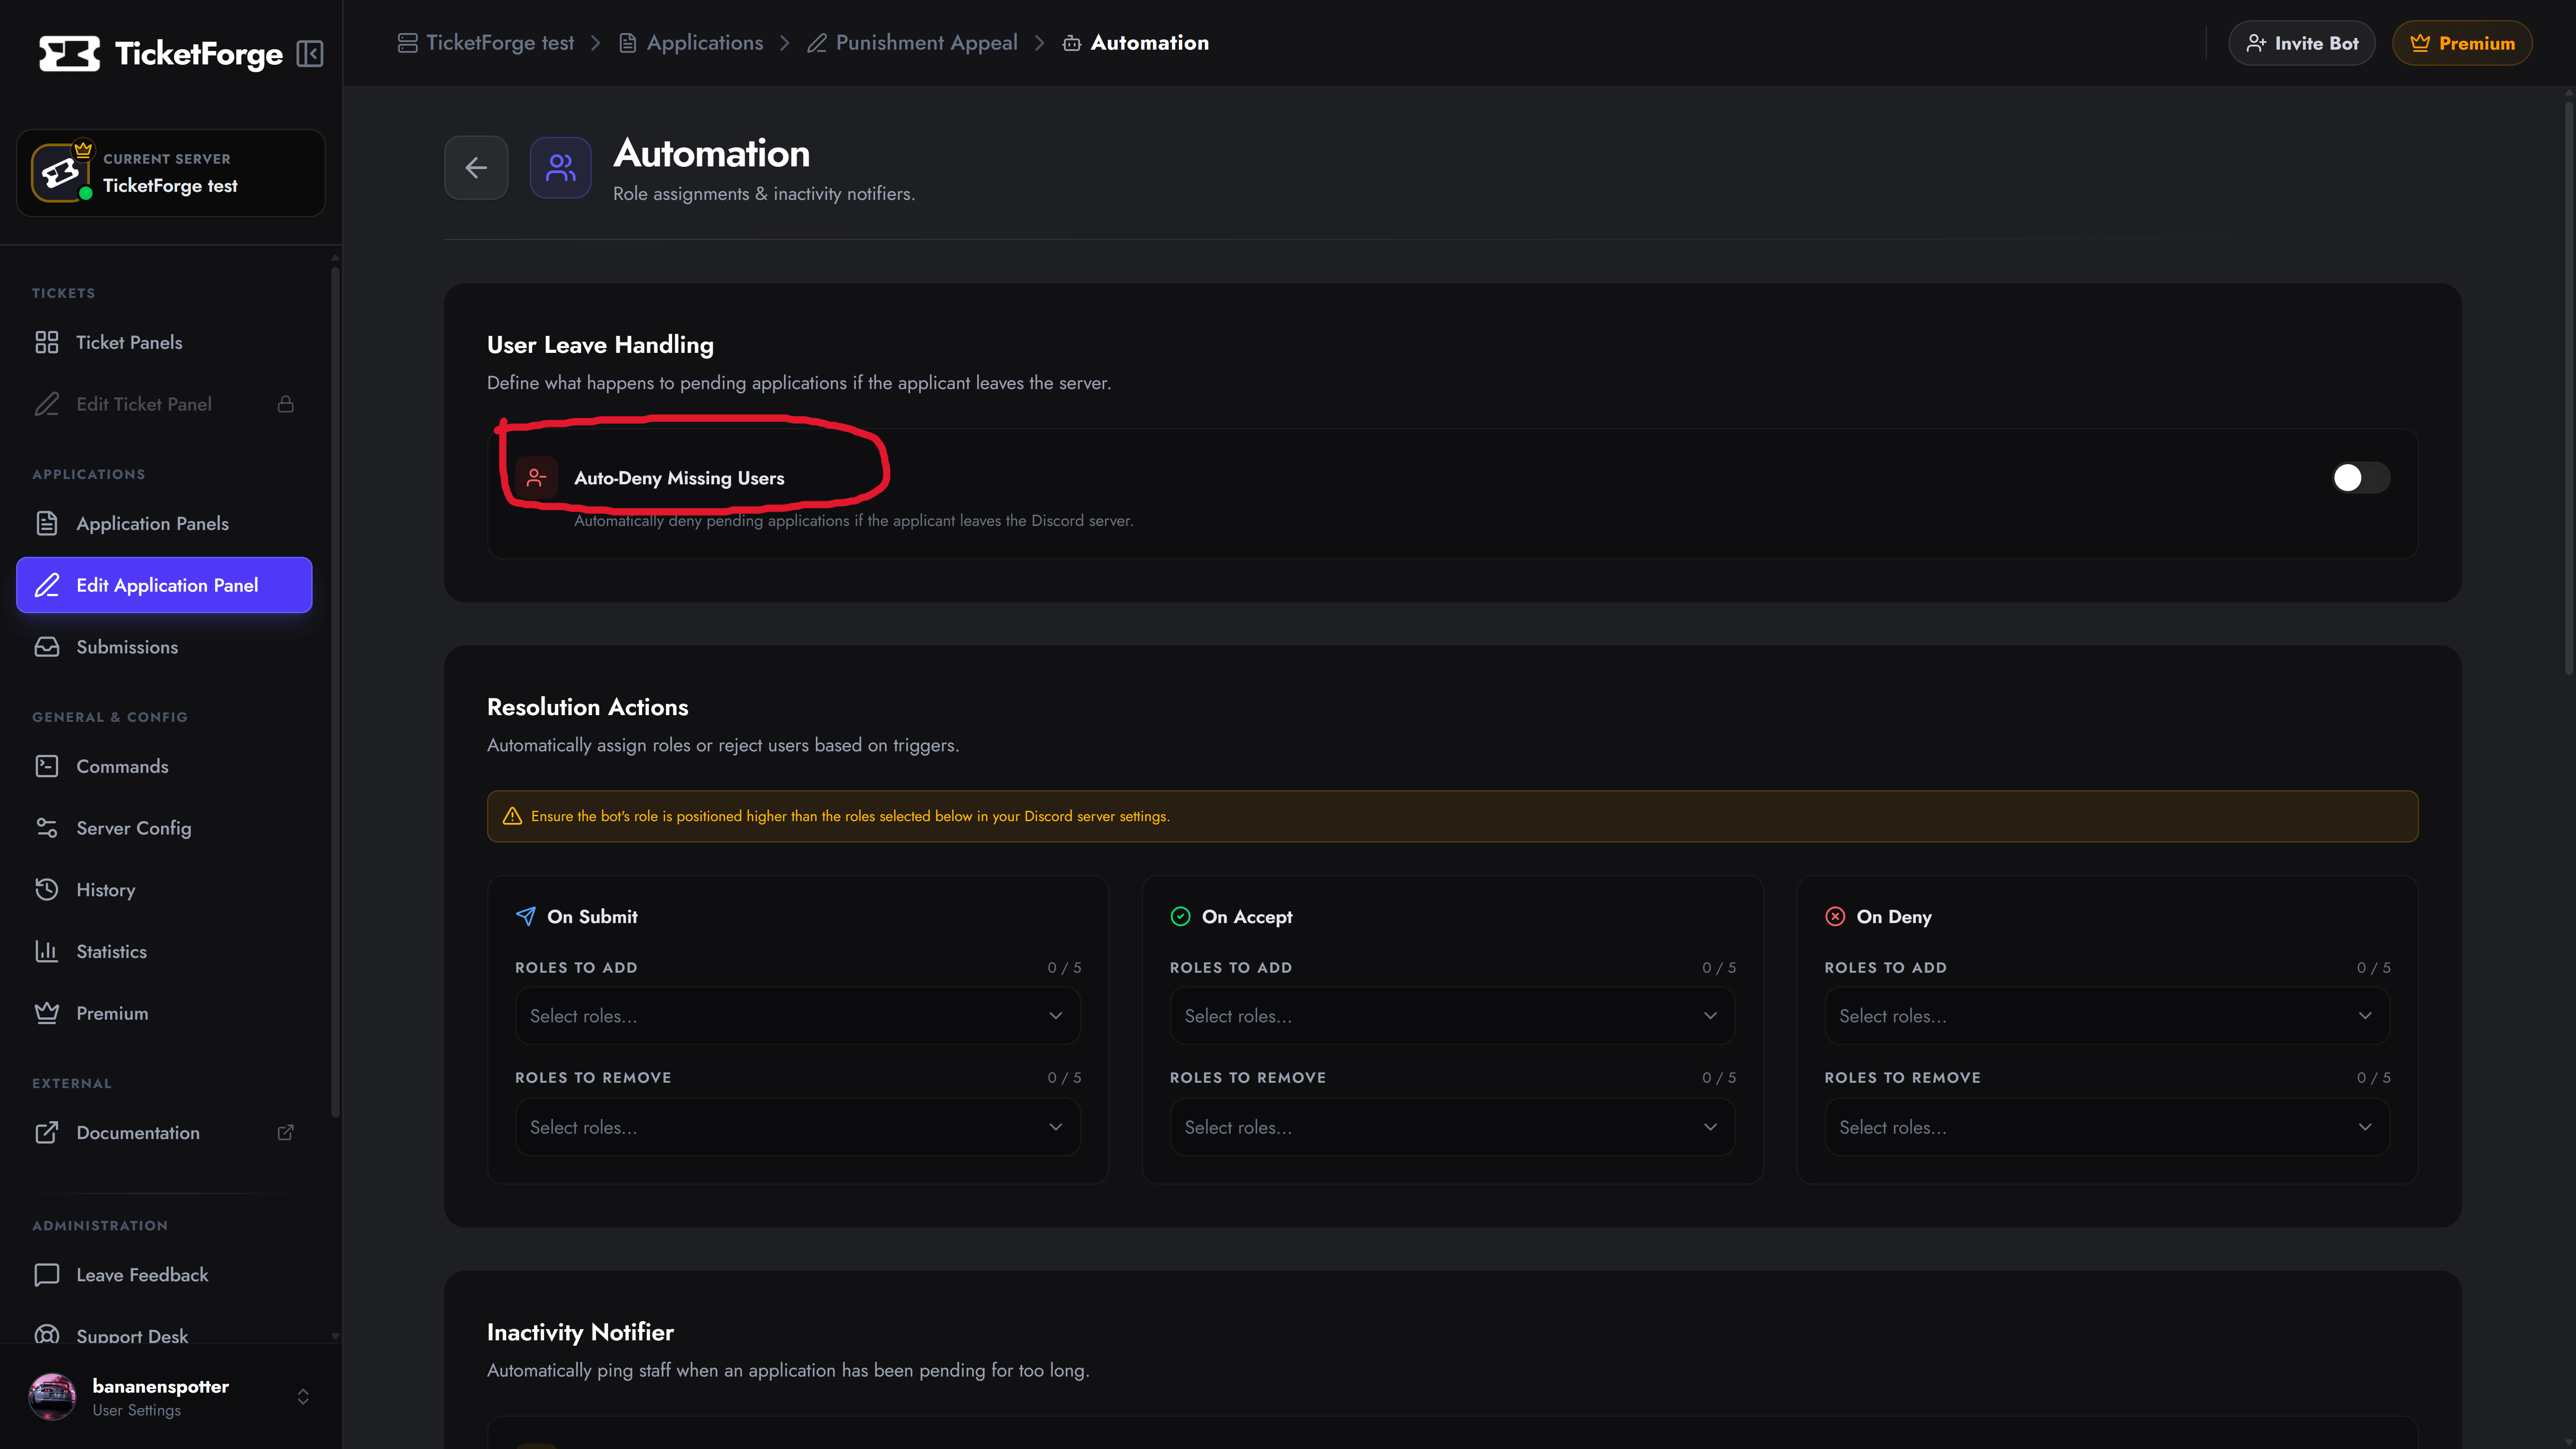Open On Deny Roles to Add dropdown
This screenshot has width=2576, height=1449.
2107,1016
